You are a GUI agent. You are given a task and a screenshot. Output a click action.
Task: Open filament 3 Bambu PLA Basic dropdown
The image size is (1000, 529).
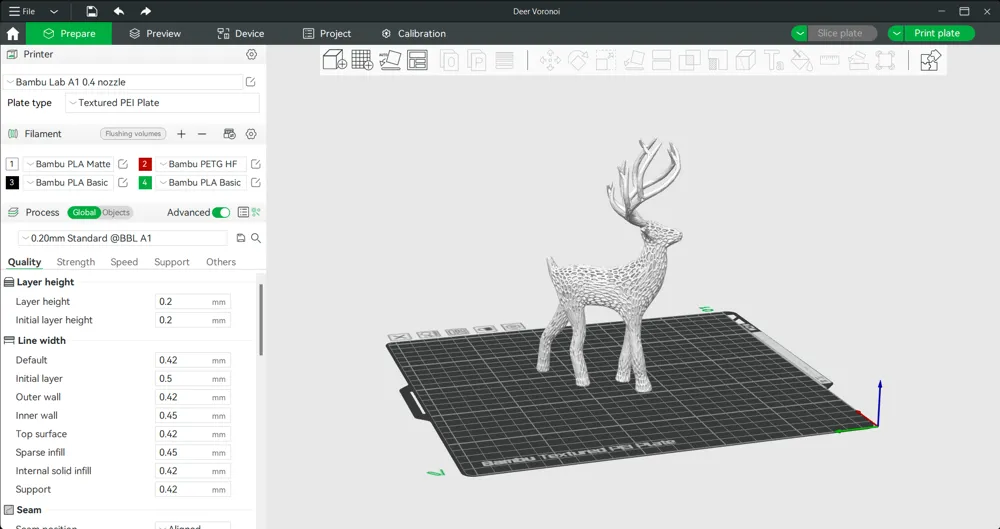click(x=68, y=183)
